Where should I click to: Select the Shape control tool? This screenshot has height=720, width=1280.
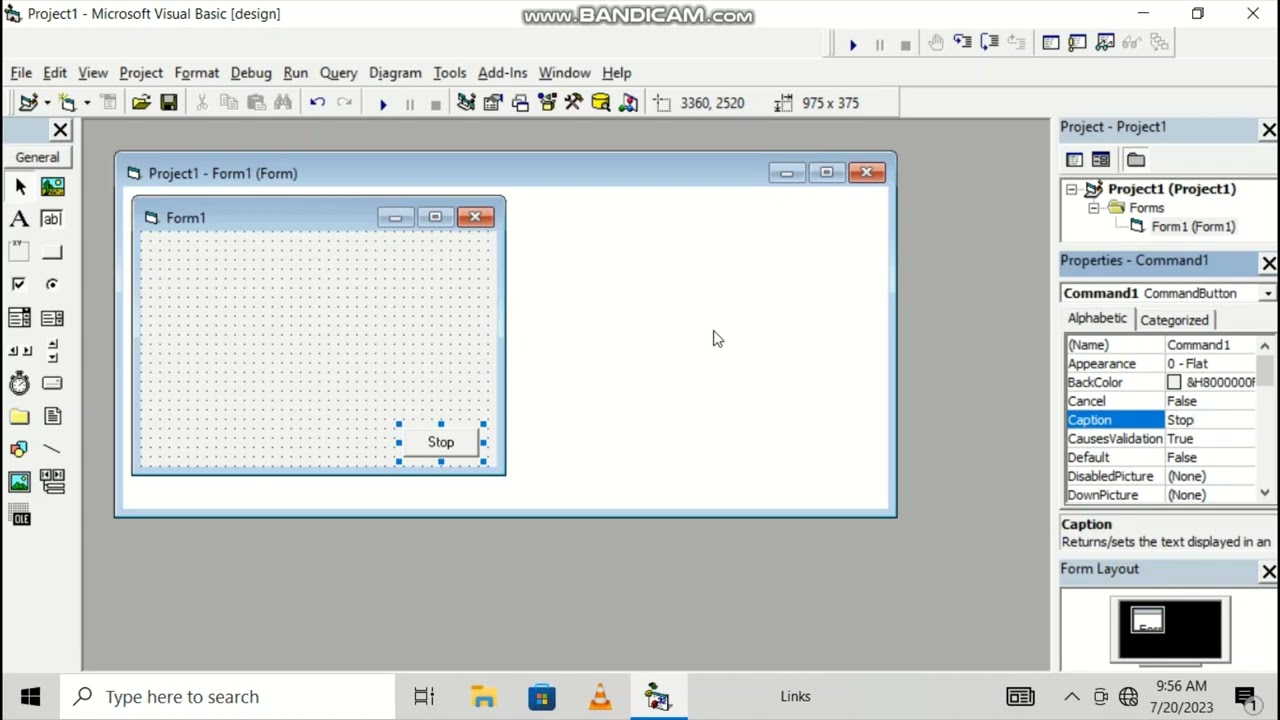click(19, 449)
